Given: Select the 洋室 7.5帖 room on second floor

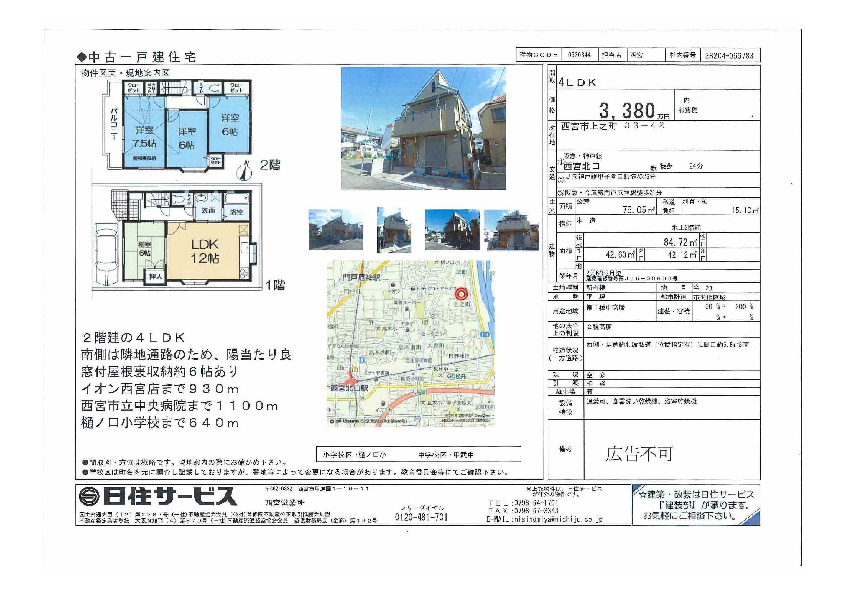Looking at the screenshot, I should (143, 137).
